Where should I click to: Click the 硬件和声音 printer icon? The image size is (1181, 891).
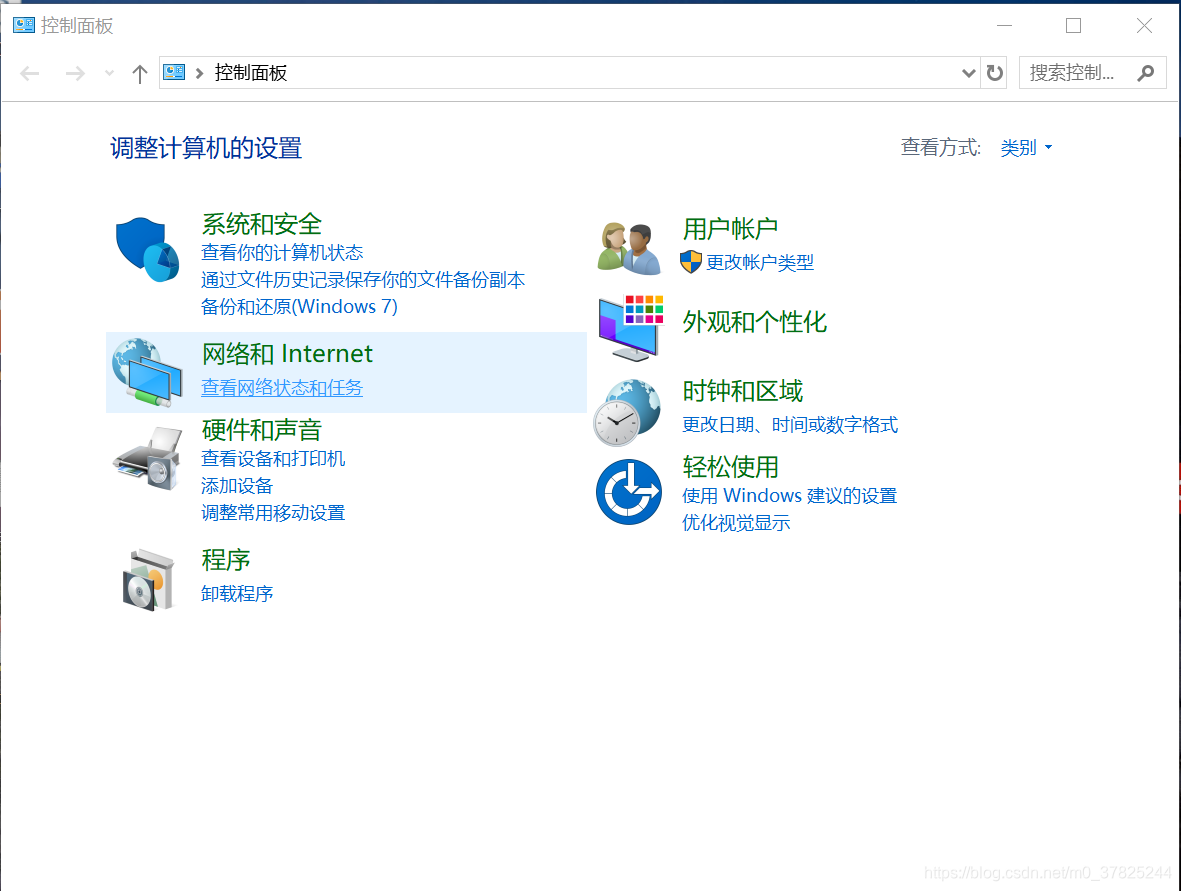148,459
